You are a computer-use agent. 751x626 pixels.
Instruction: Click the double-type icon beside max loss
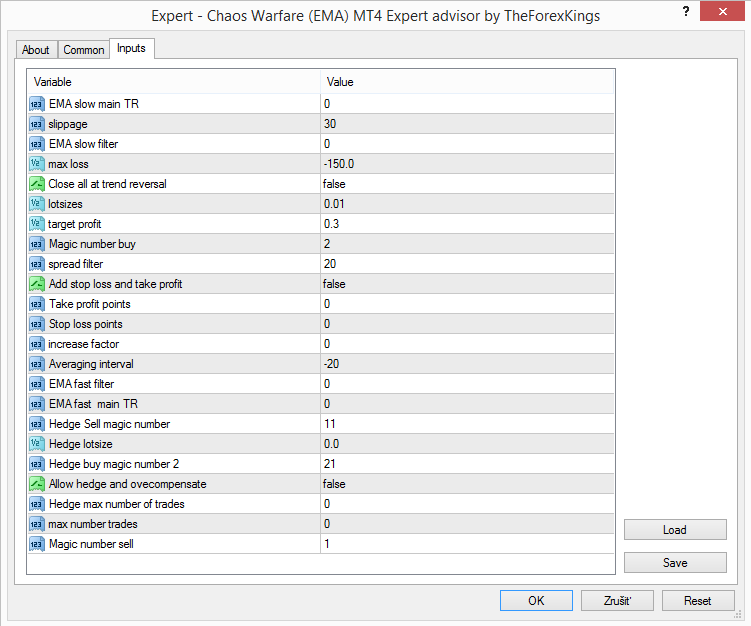point(37,164)
